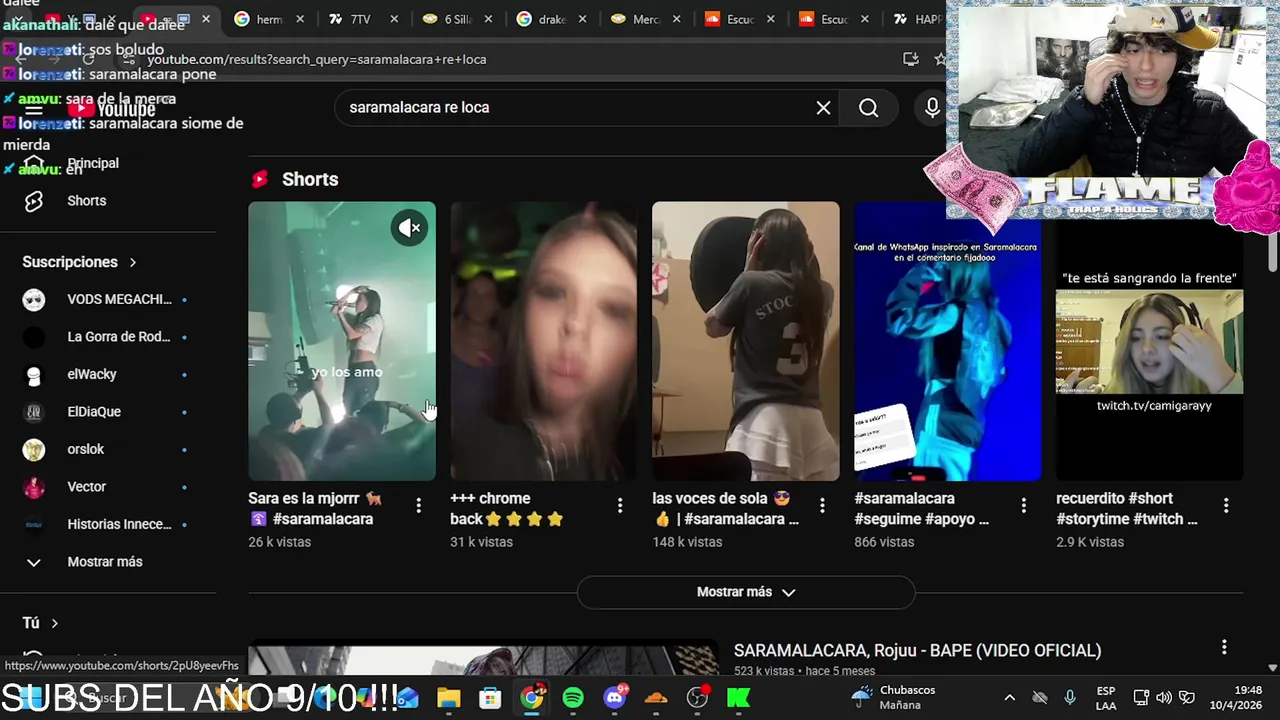Image resolution: width=1280 pixels, height=720 pixels.
Task: Clear the search text with the X icon
Action: [823, 107]
